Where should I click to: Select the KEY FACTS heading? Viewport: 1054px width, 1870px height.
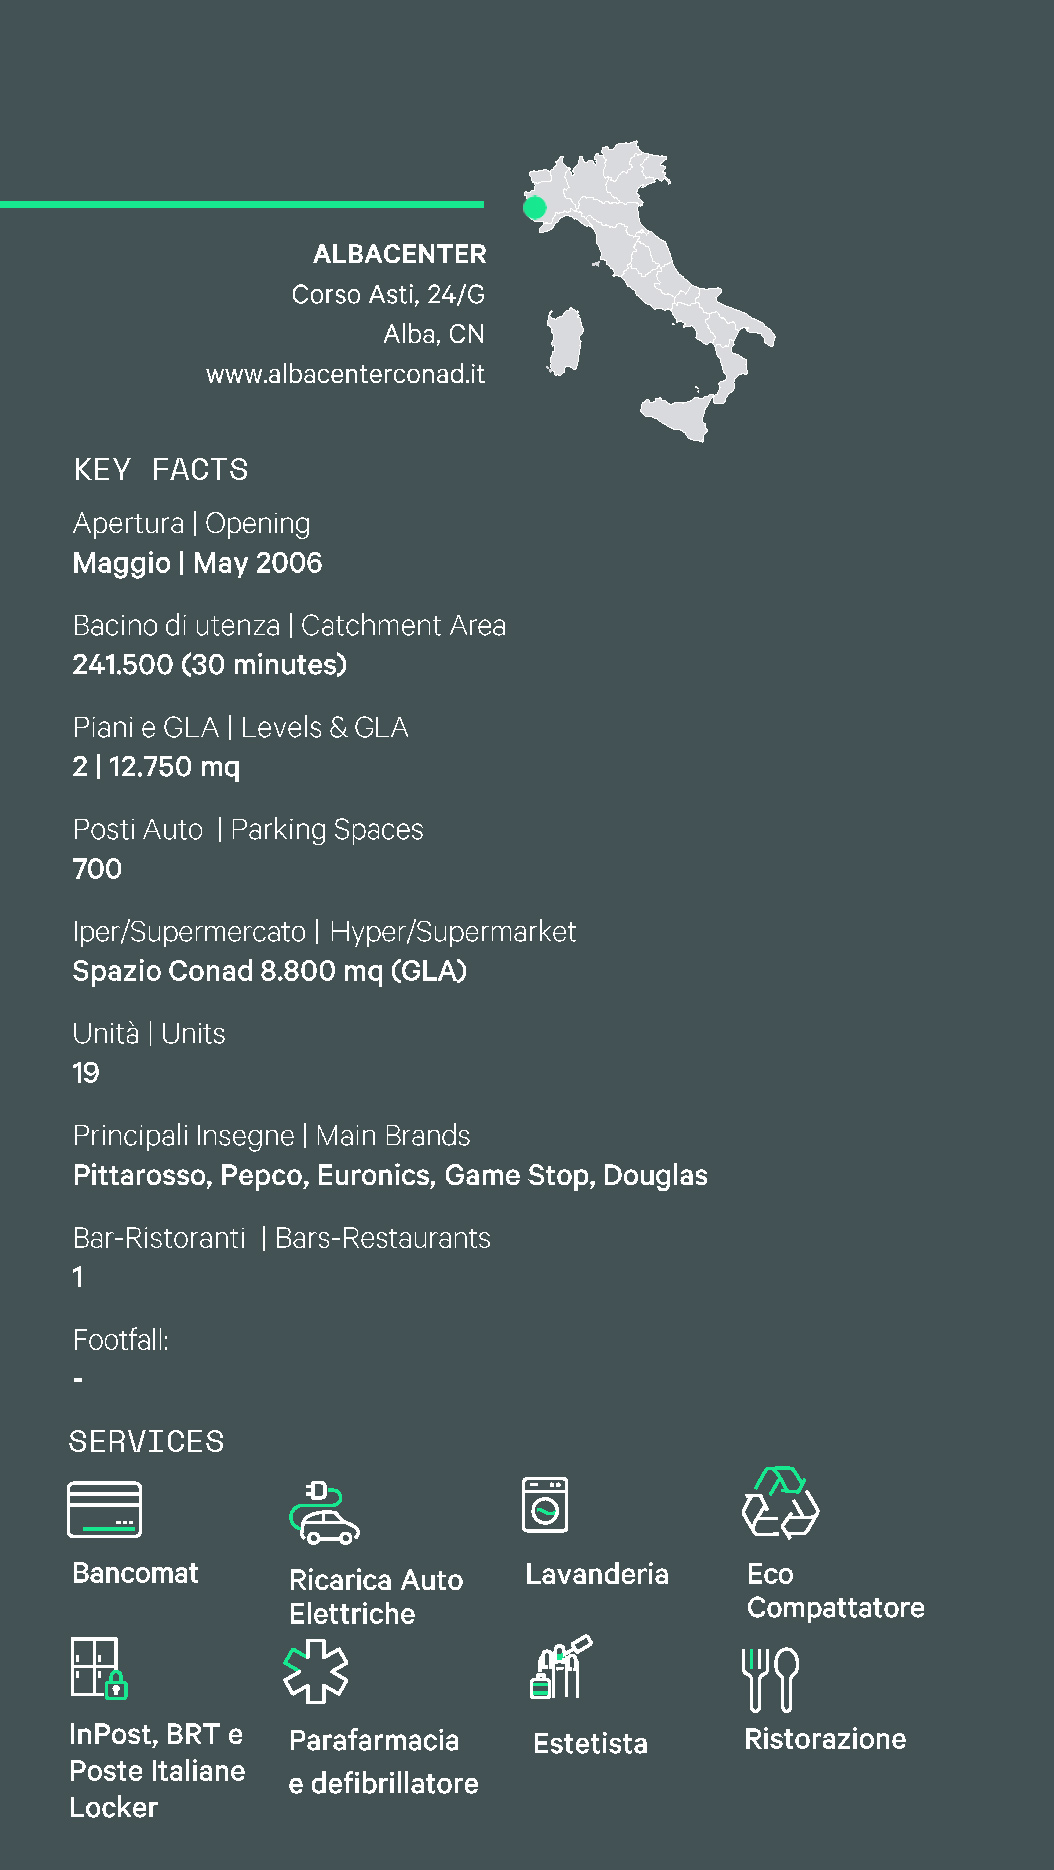click(x=160, y=469)
